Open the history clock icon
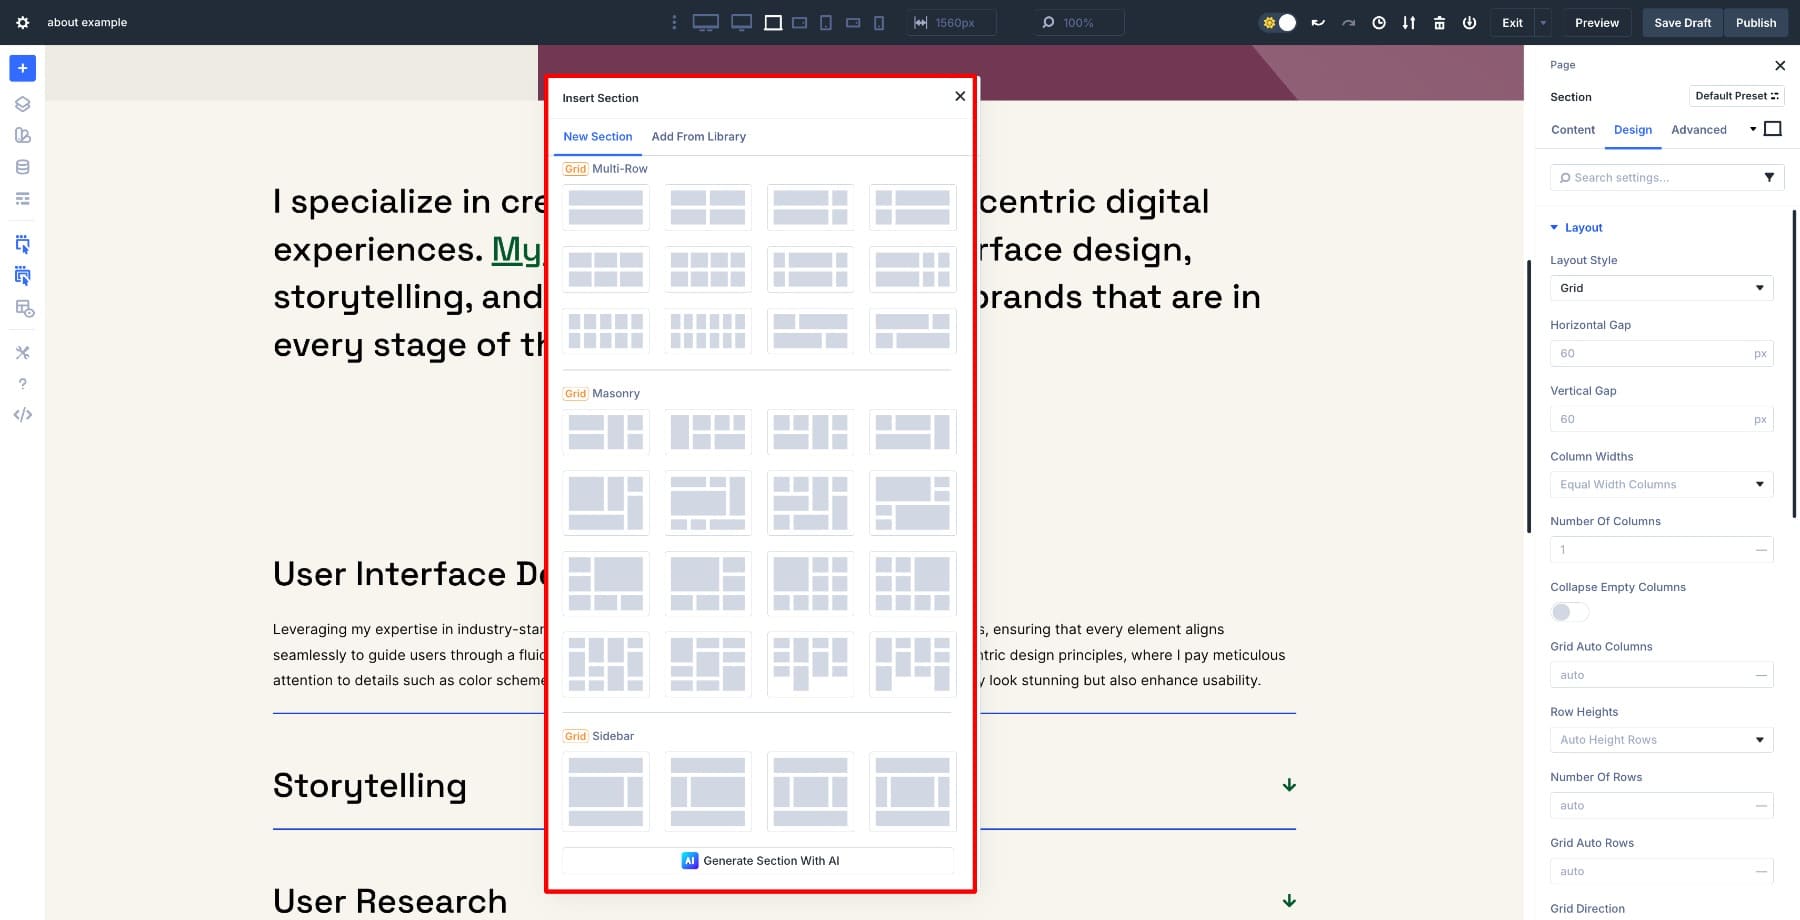The width and height of the screenshot is (1800, 920). click(x=1378, y=23)
